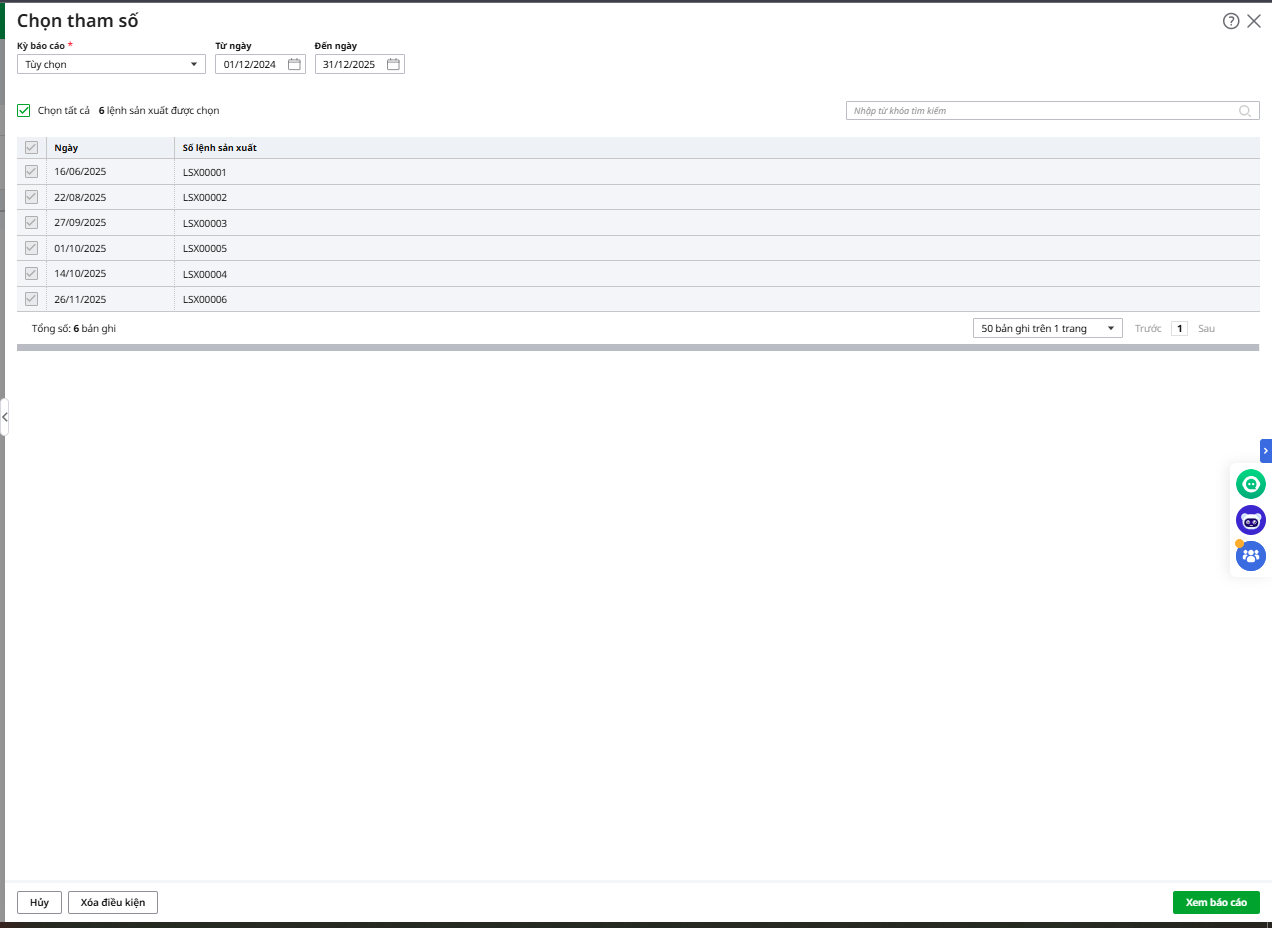Open the Đến ngày calendar picker icon

[393, 64]
